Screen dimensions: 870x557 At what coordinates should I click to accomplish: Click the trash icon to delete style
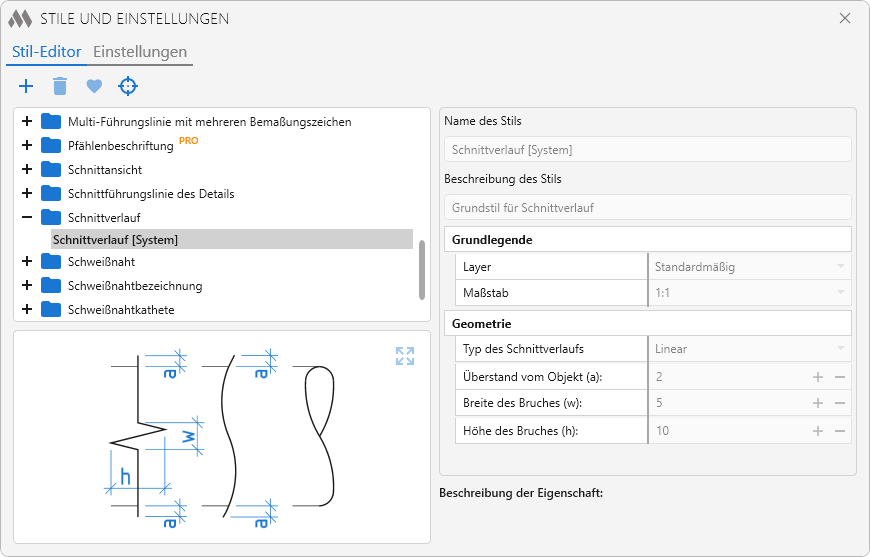pos(60,86)
